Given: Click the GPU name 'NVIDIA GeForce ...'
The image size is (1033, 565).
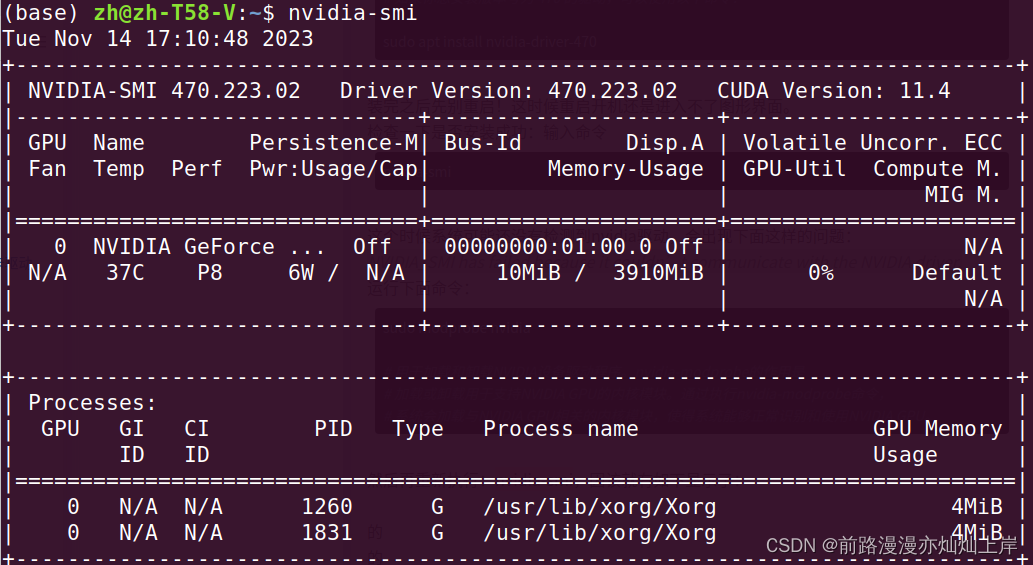Looking at the screenshot, I should coord(209,246).
